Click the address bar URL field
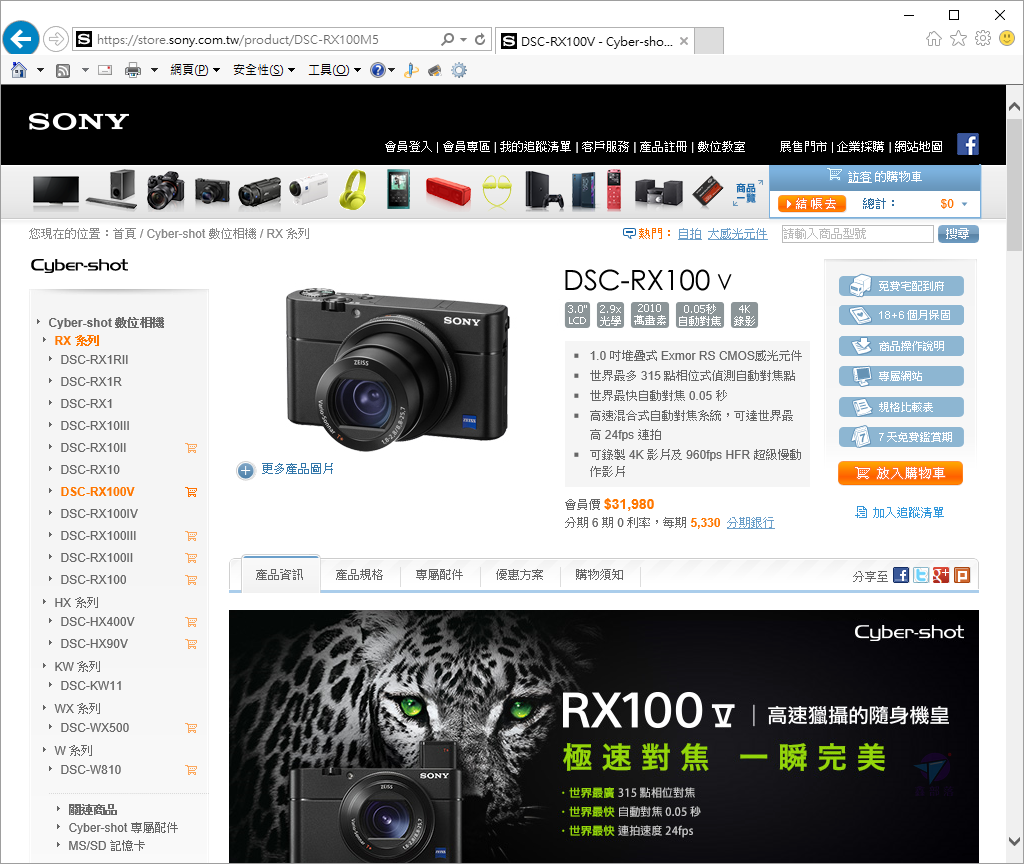Image resolution: width=1024 pixels, height=864 pixels. pos(264,39)
